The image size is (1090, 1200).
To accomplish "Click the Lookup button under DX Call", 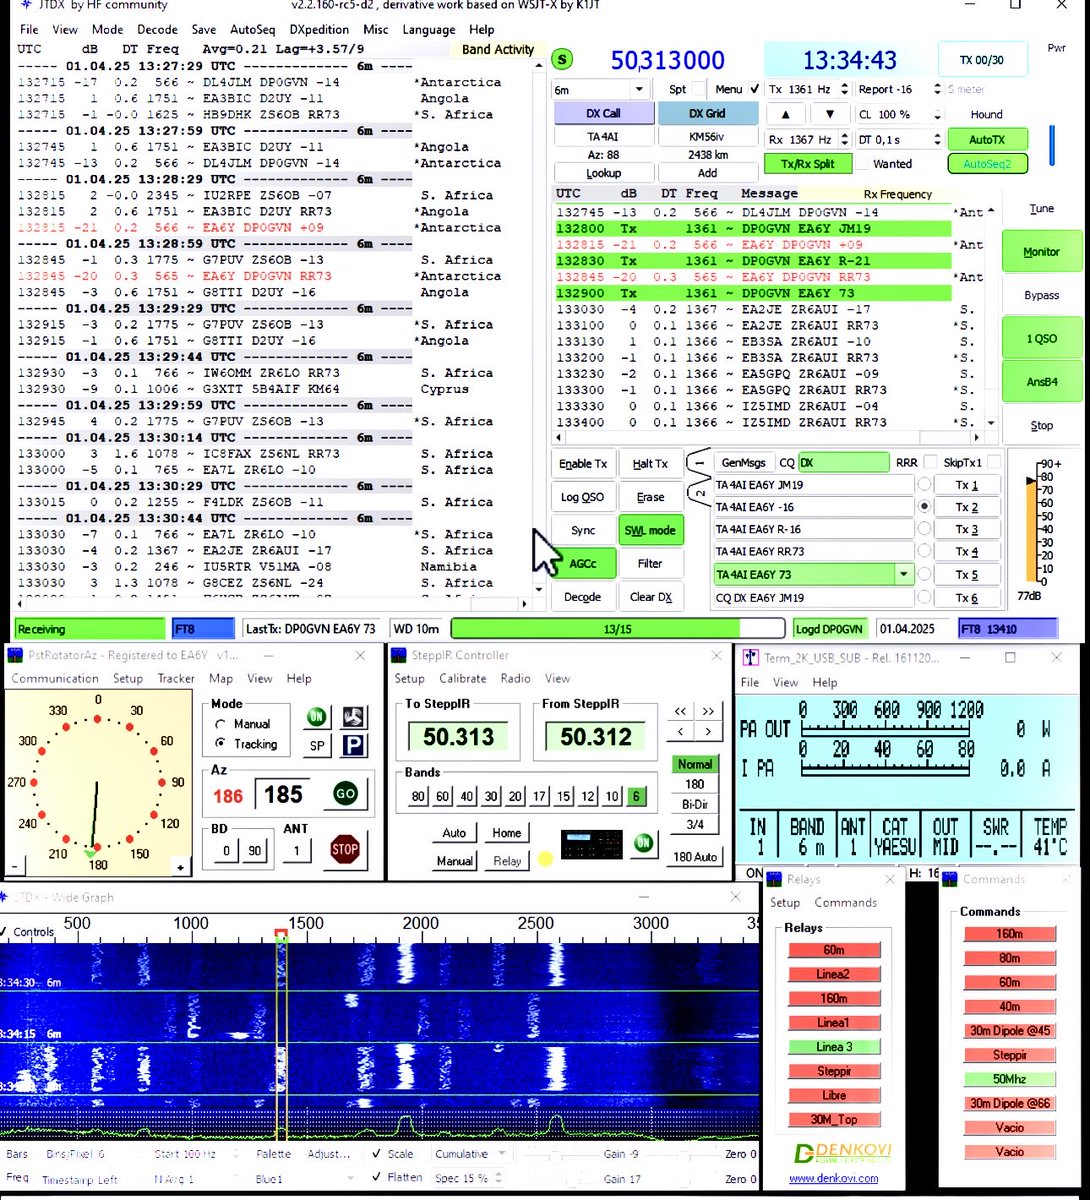I will click(x=603, y=172).
